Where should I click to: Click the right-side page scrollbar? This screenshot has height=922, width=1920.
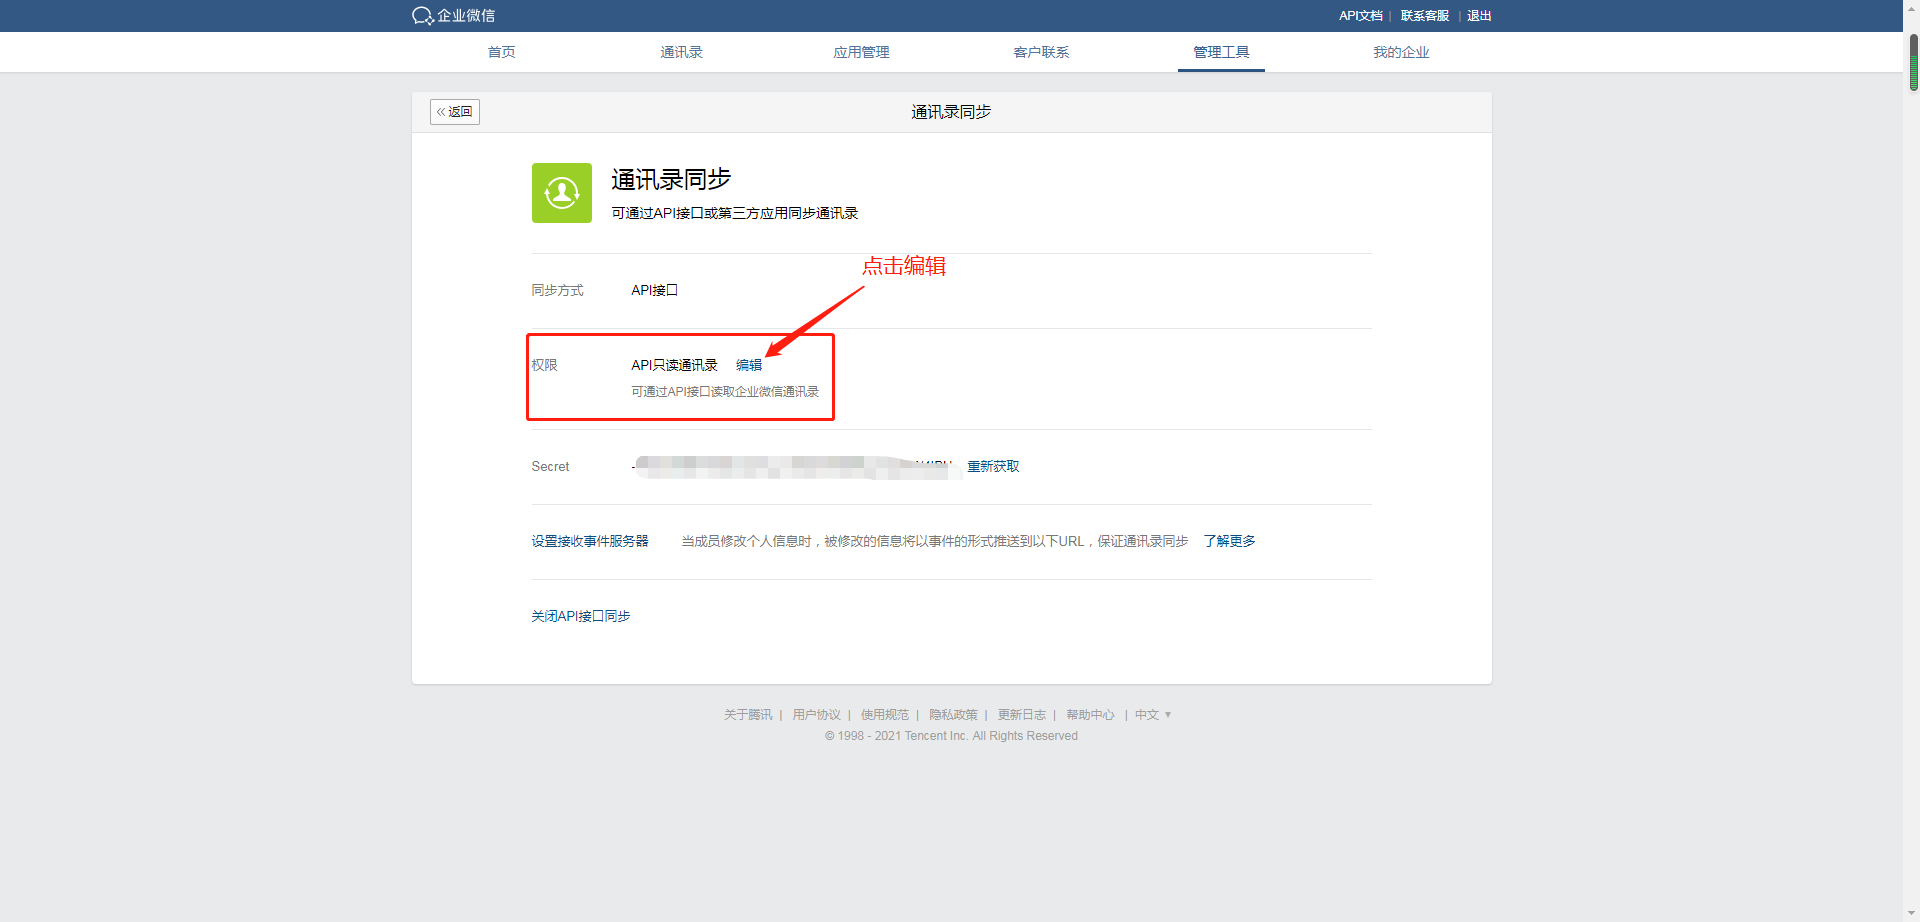(1912, 62)
